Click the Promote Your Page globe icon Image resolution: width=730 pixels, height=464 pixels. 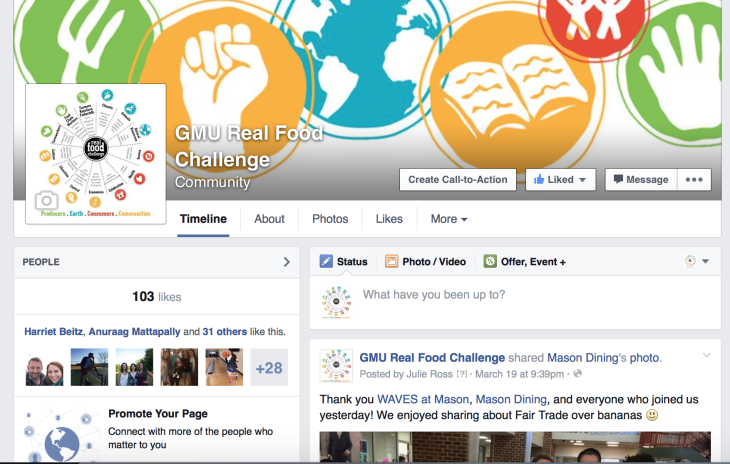(x=61, y=444)
